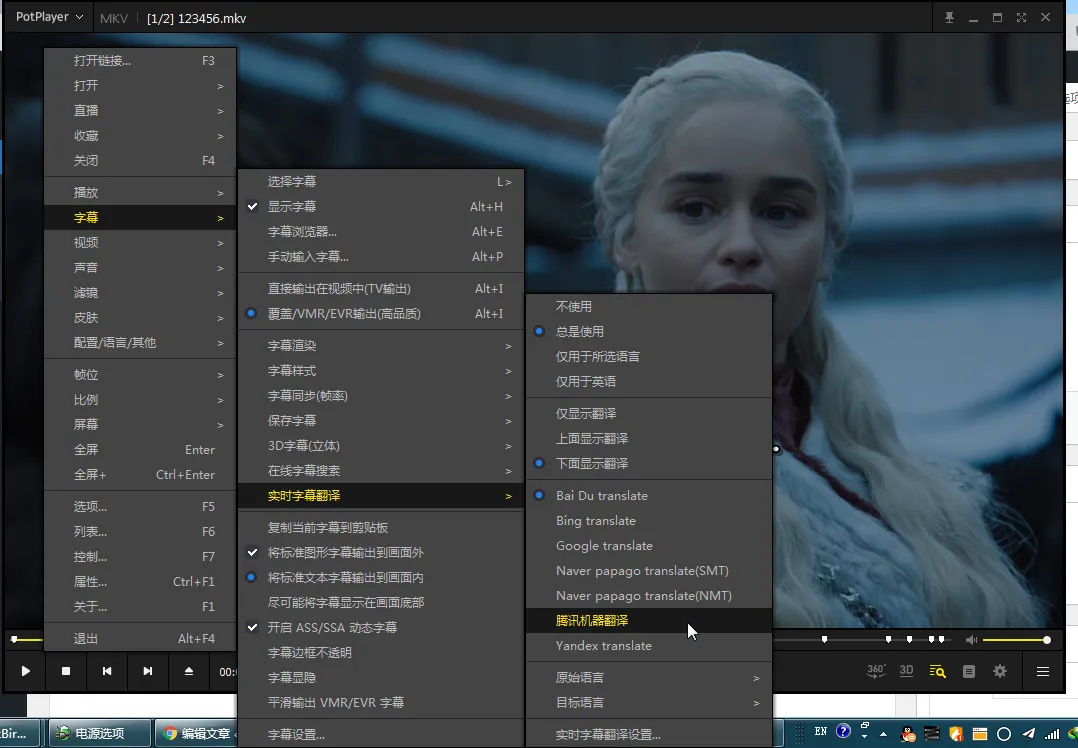Click 打开链接... menu item
This screenshot has width=1078, height=748.
[x=140, y=60]
